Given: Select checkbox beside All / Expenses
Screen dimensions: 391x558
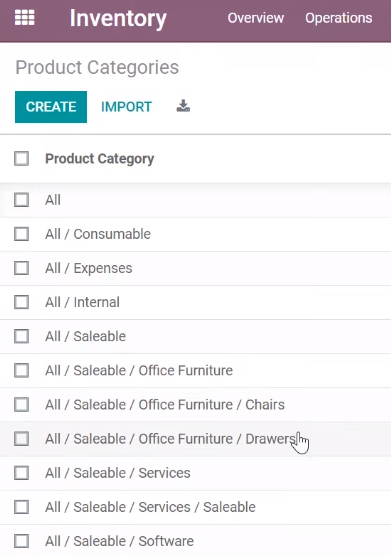Looking at the screenshot, I should coord(21,268).
